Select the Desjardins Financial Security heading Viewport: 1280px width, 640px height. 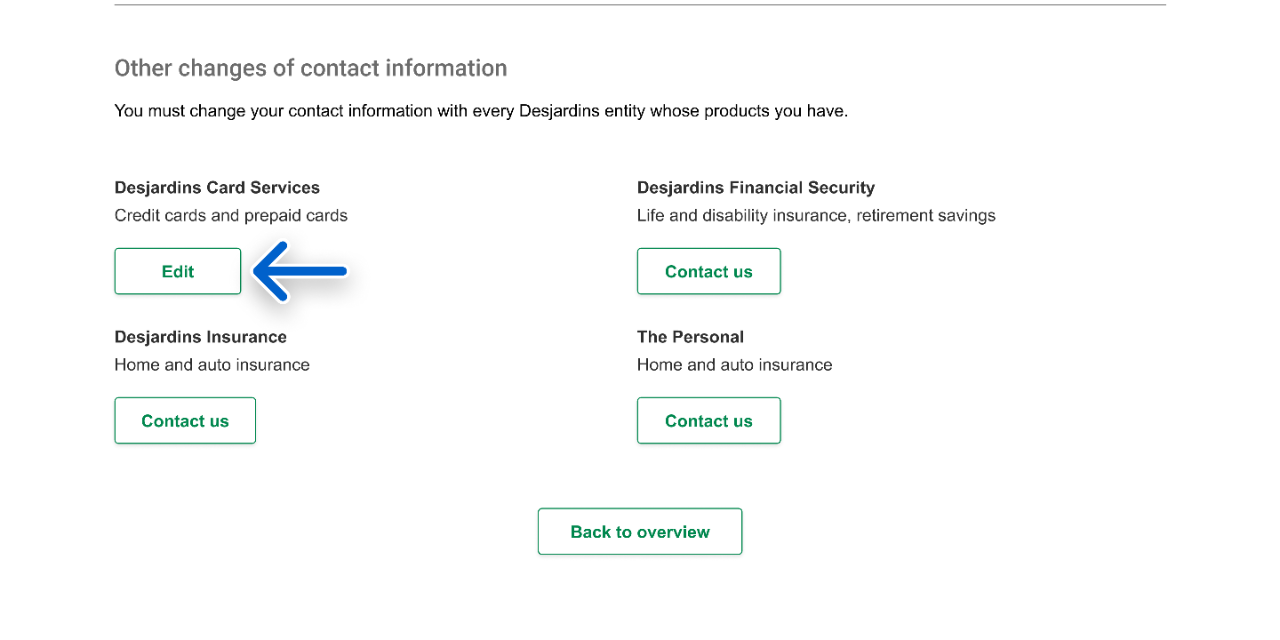(x=755, y=188)
